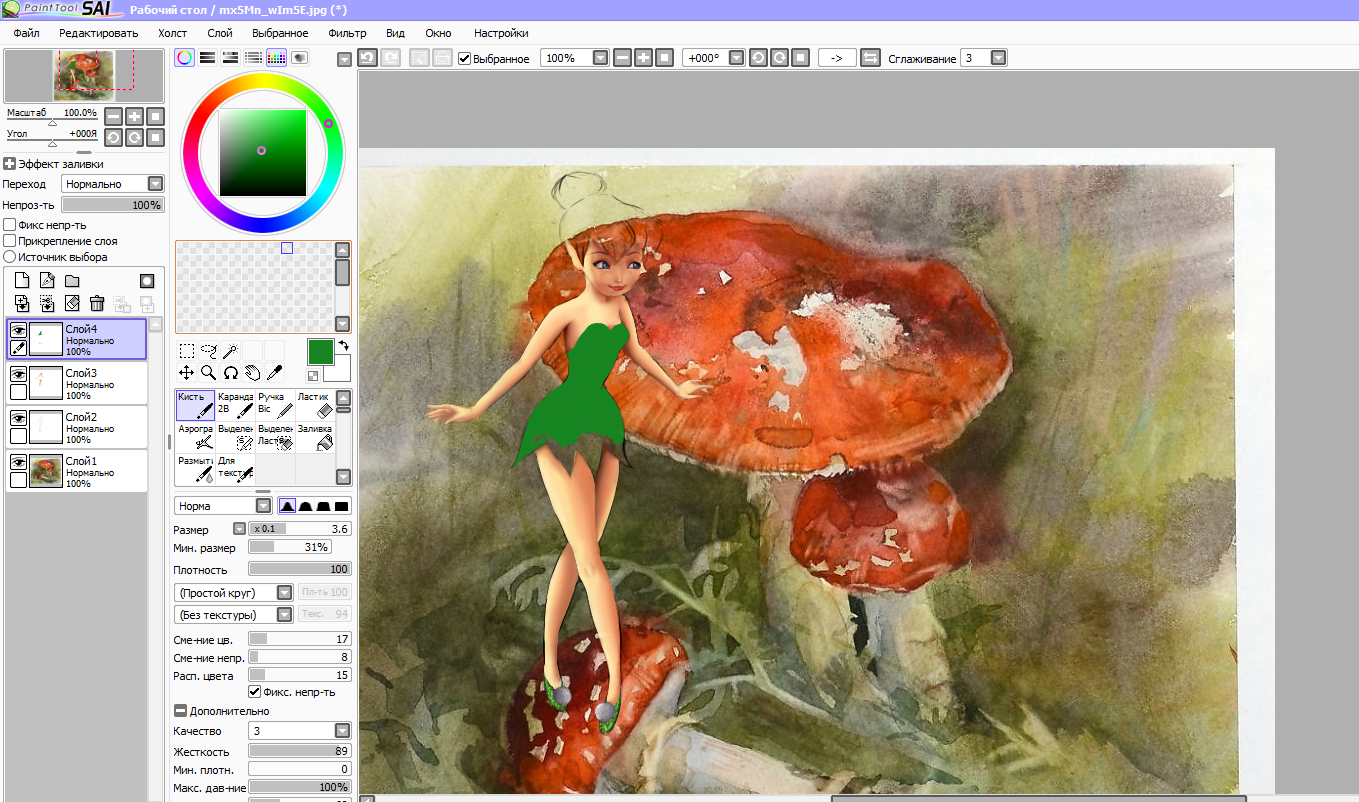Expand the Эффект заливки section
The width and height of the screenshot is (1359, 802).
9,164
